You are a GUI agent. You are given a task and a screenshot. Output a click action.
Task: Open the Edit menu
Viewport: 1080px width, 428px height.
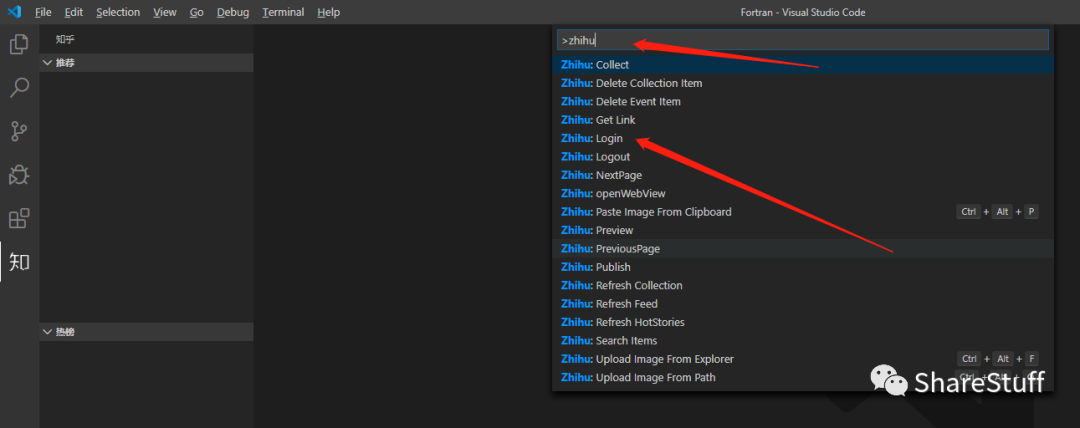pyautogui.click(x=74, y=12)
